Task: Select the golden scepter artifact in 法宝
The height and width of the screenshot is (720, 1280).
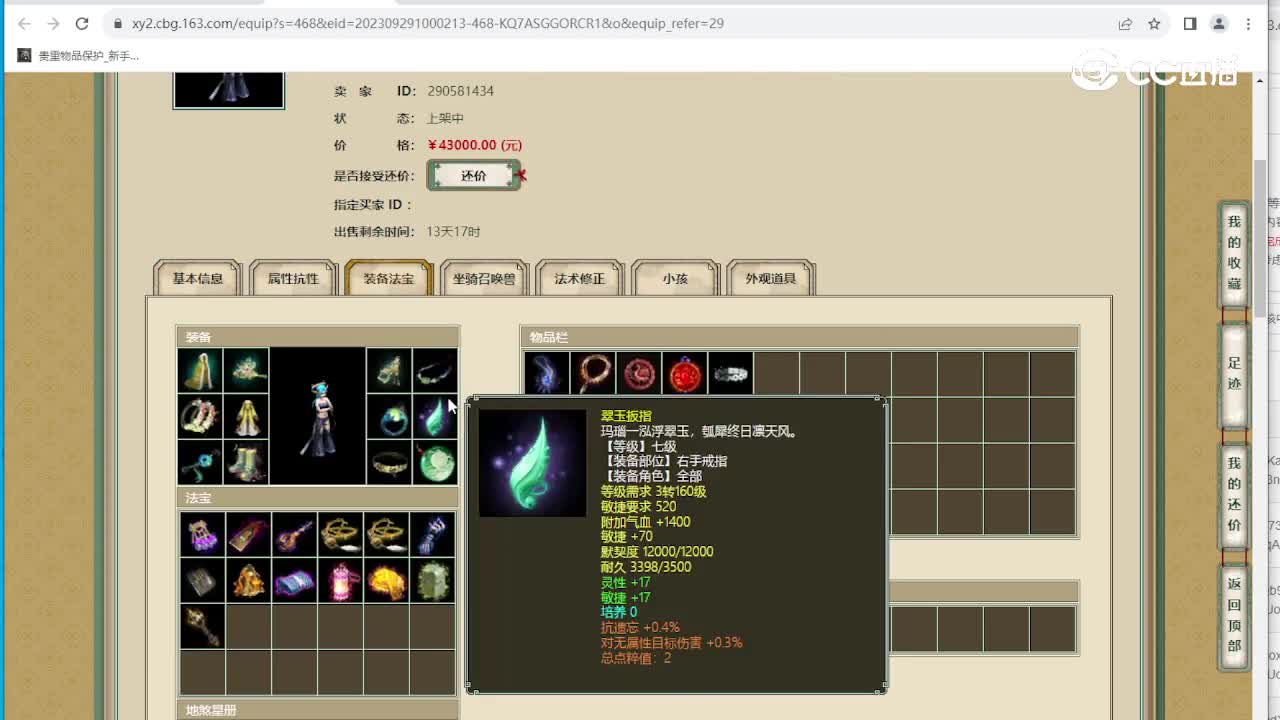Action: (x=202, y=626)
